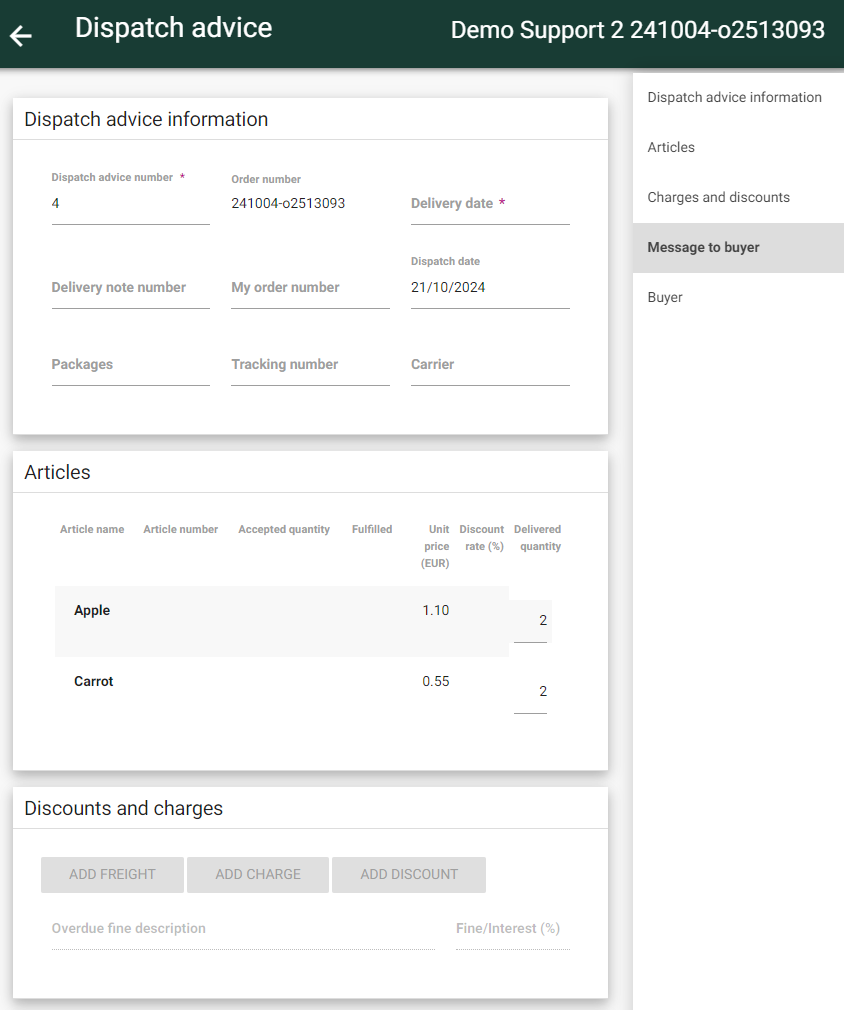Change the Dispatch date value

point(490,288)
